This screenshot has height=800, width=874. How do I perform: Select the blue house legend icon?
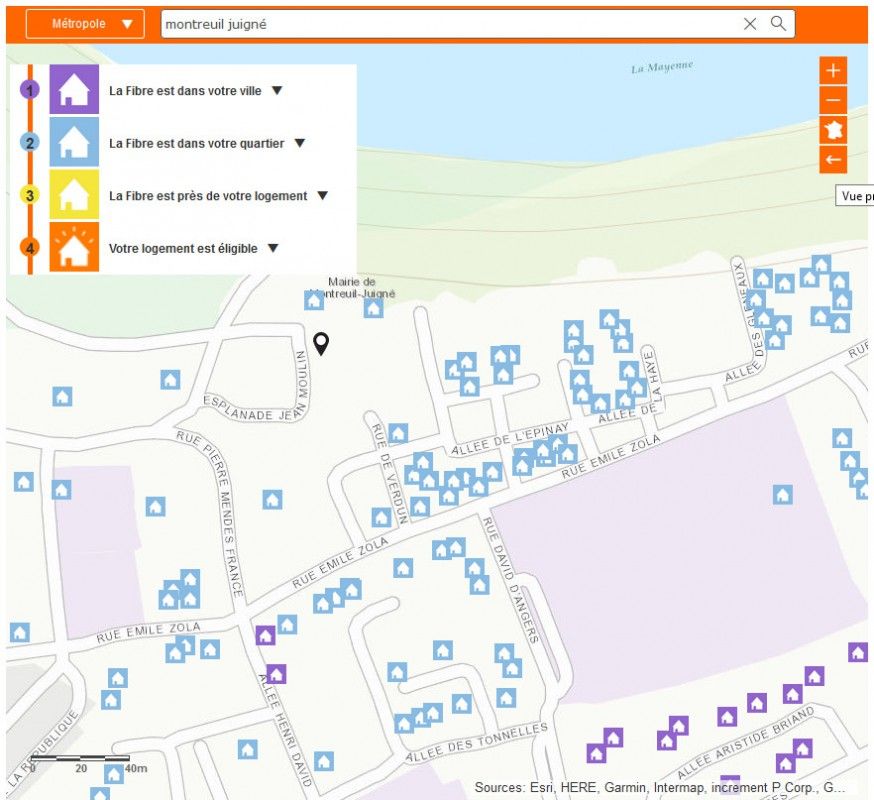(74, 142)
